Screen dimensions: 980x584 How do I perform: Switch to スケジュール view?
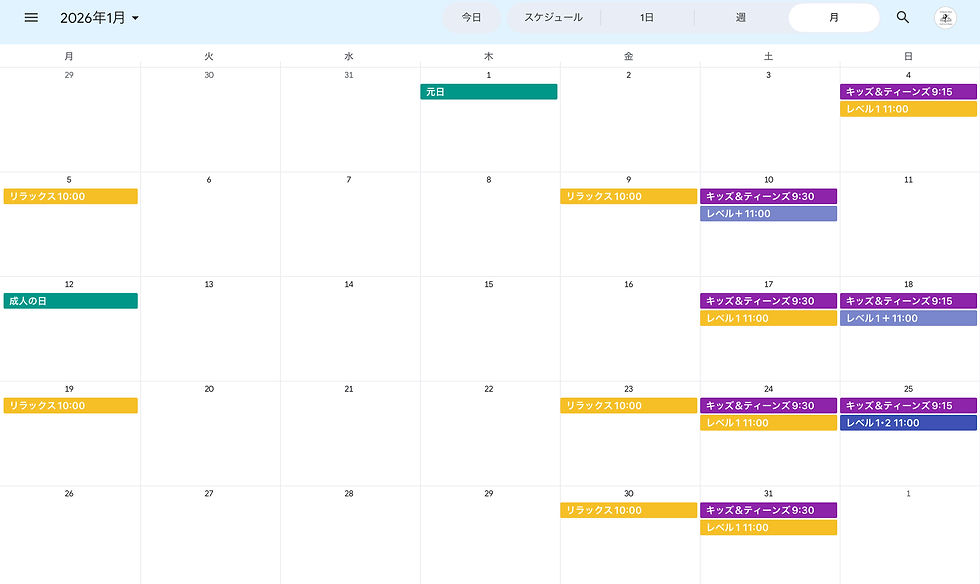pyautogui.click(x=553, y=18)
